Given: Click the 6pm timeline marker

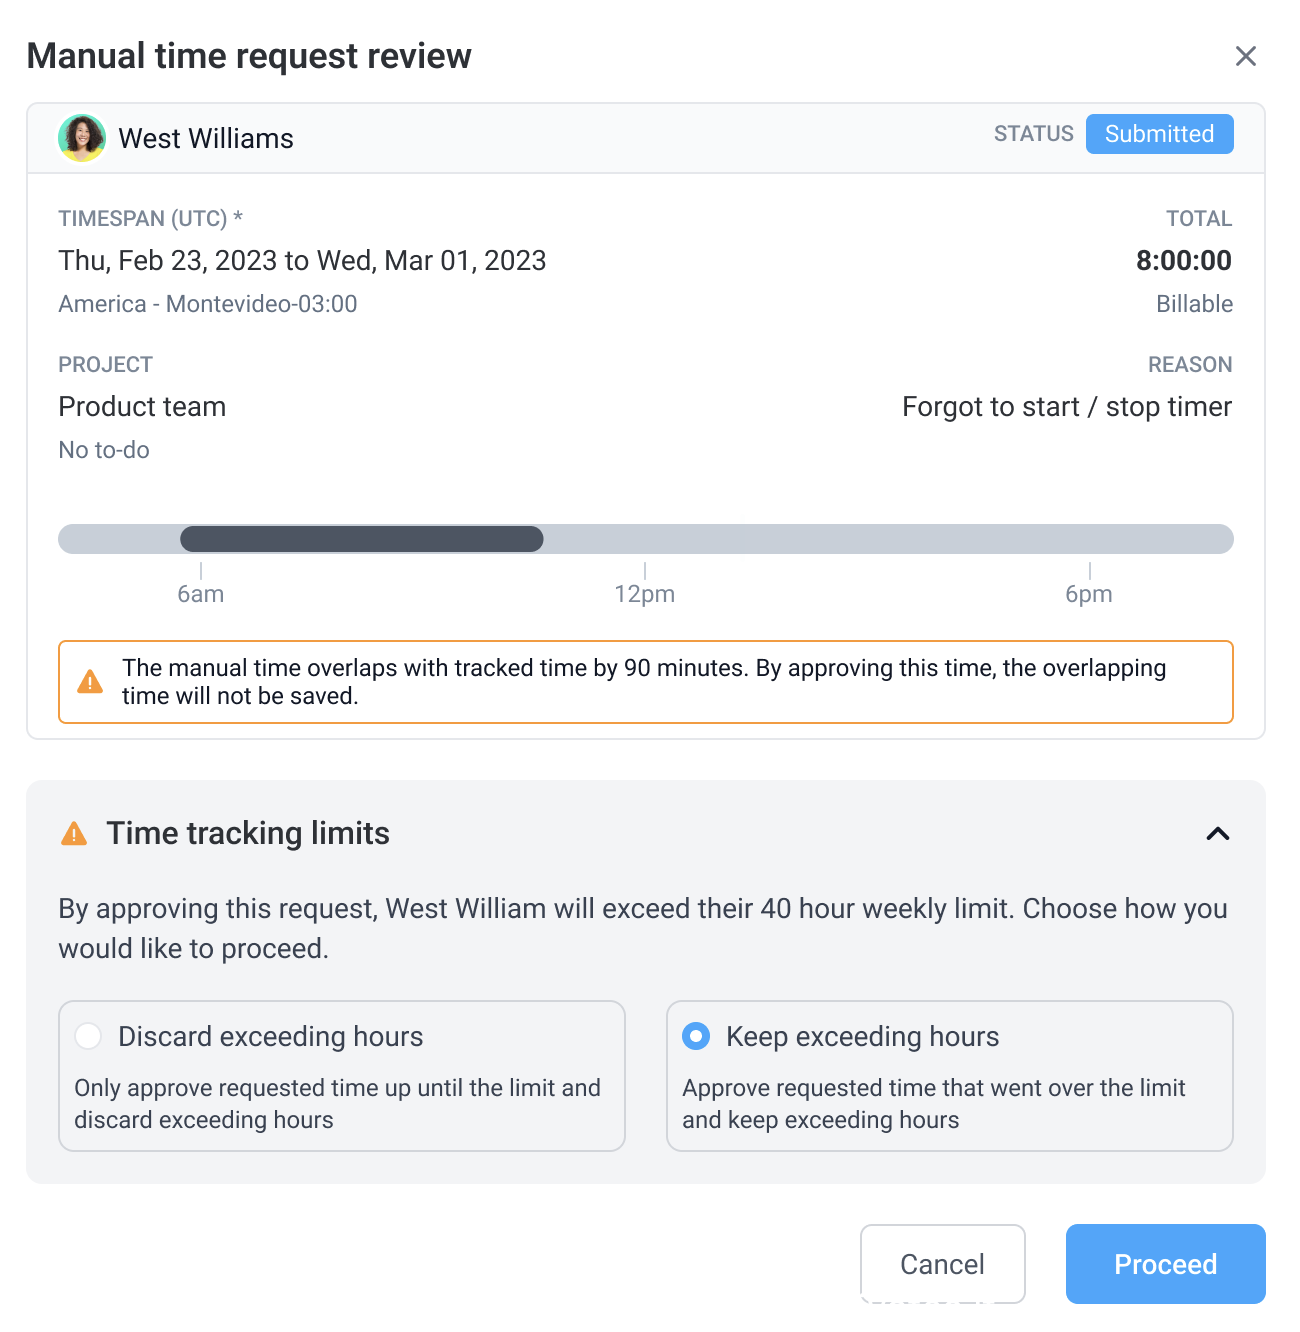Looking at the screenshot, I should point(1089,594).
